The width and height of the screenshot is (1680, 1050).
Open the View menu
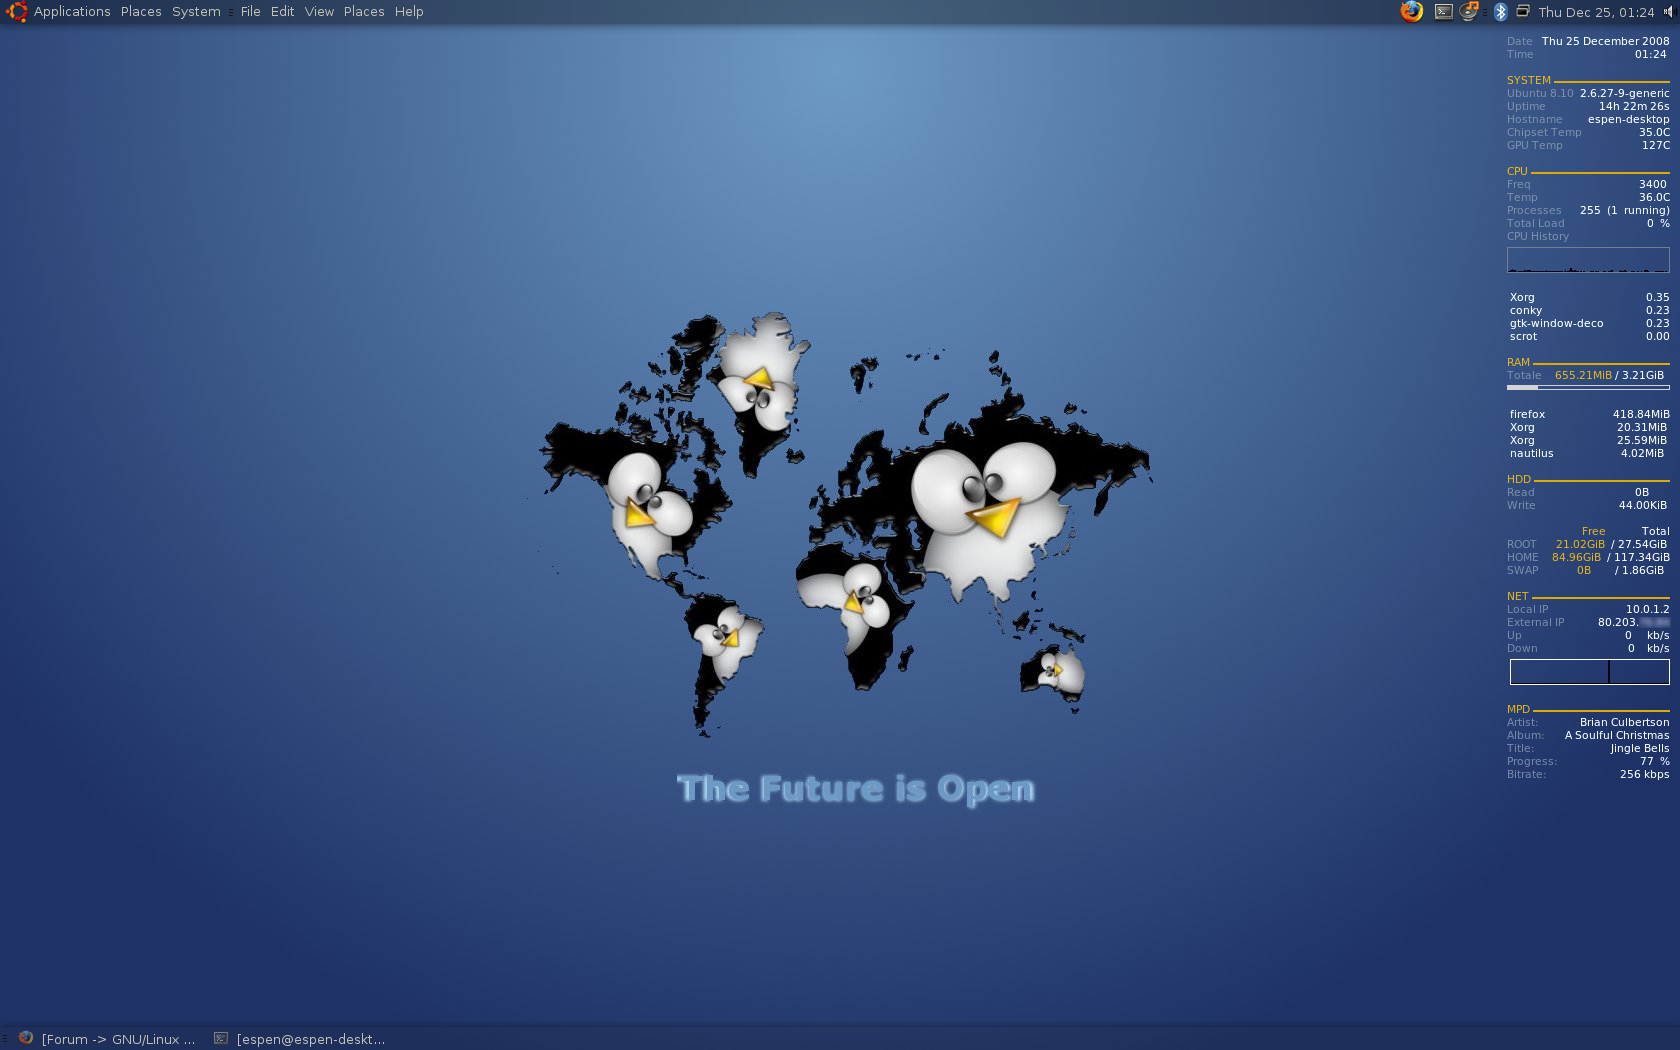tap(319, 12)
